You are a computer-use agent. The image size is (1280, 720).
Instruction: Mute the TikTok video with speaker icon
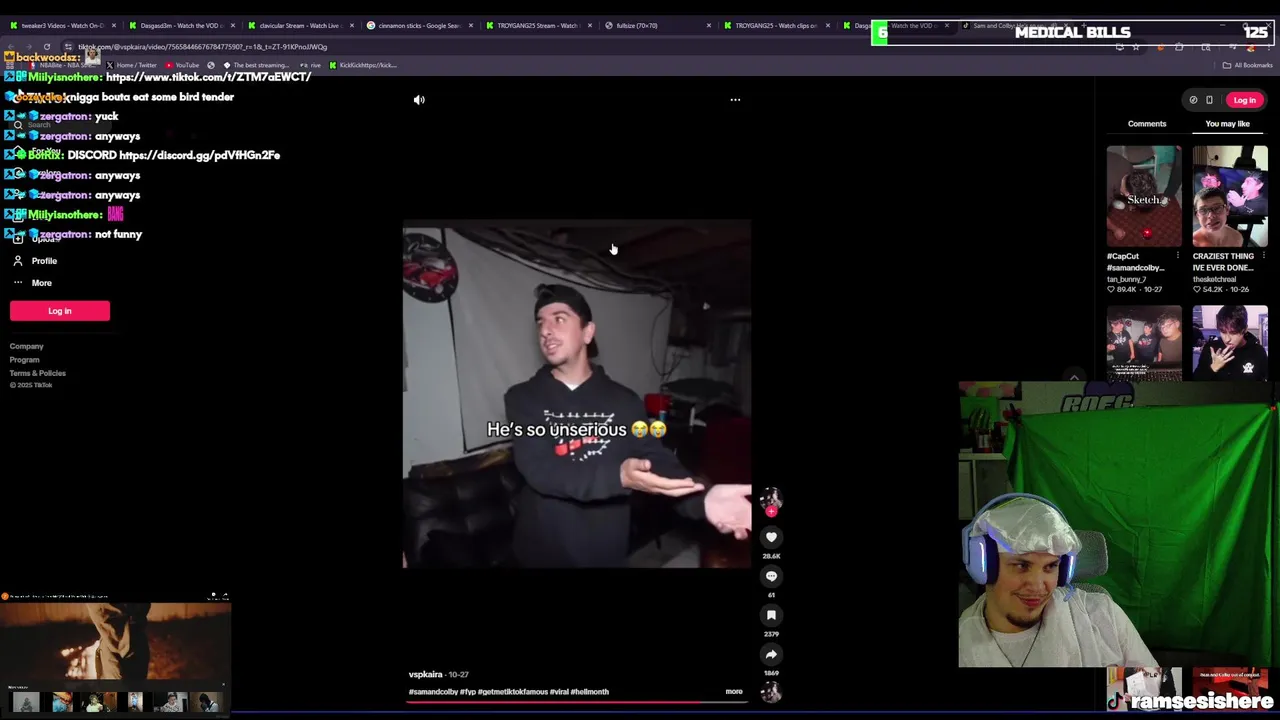[419, 100]
